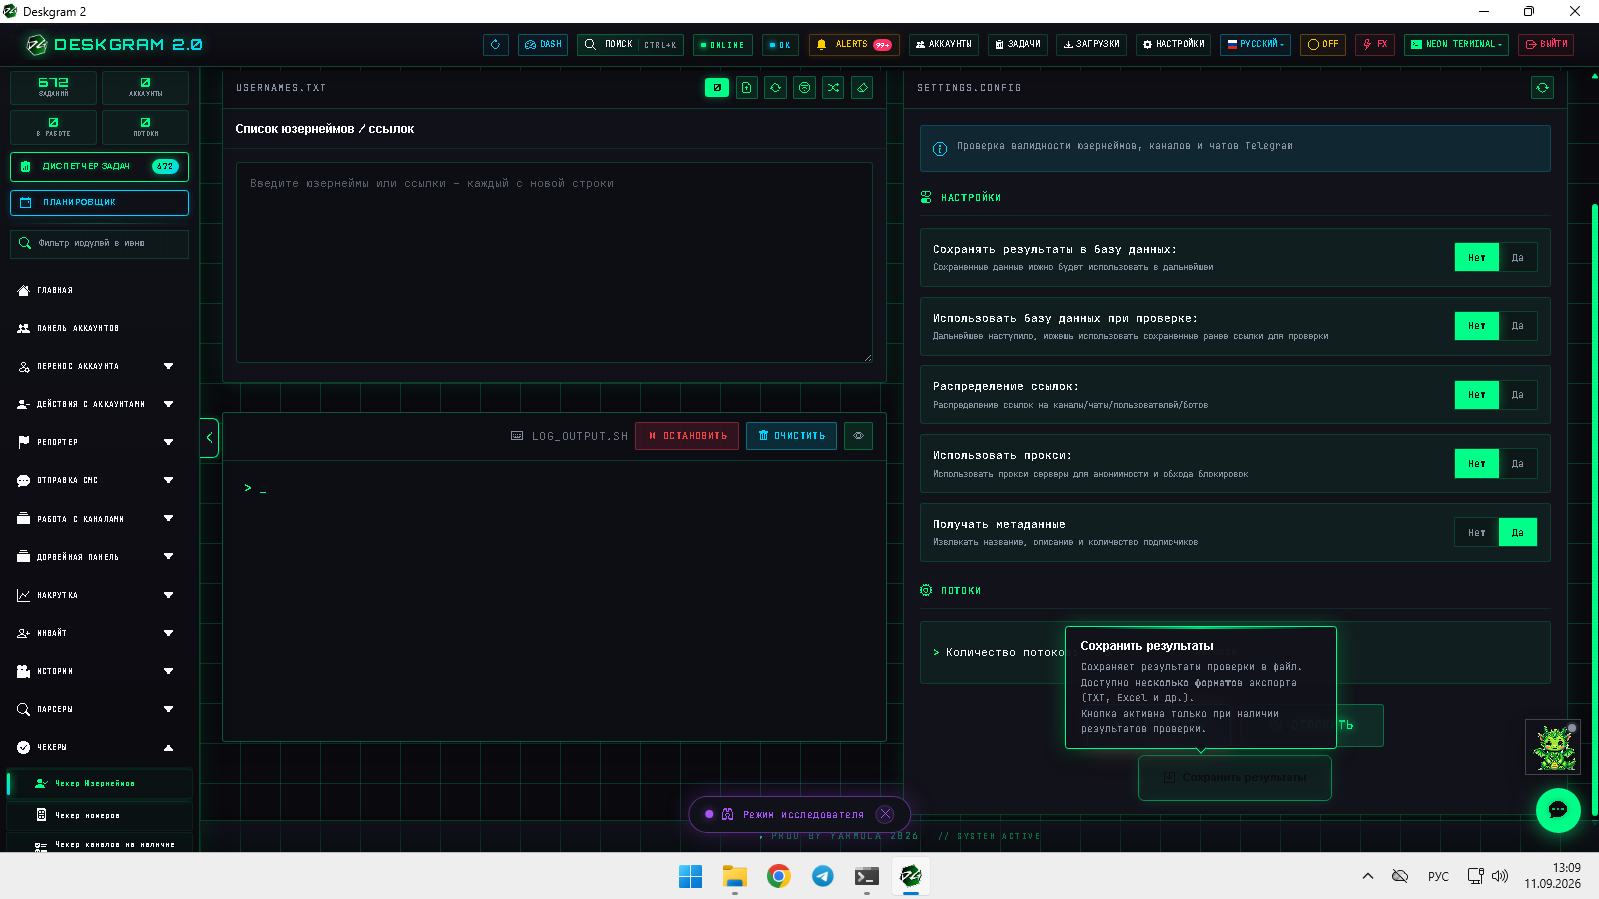1599x899 pixels.
Task: Open Google Chrome from the taskbar
Action: [x=779, y=876]
